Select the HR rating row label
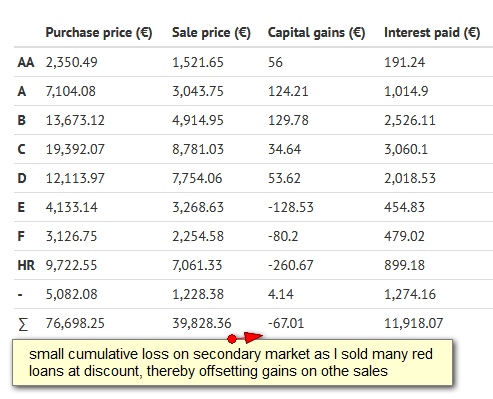 pyautogui.click(x=26, y=265)
